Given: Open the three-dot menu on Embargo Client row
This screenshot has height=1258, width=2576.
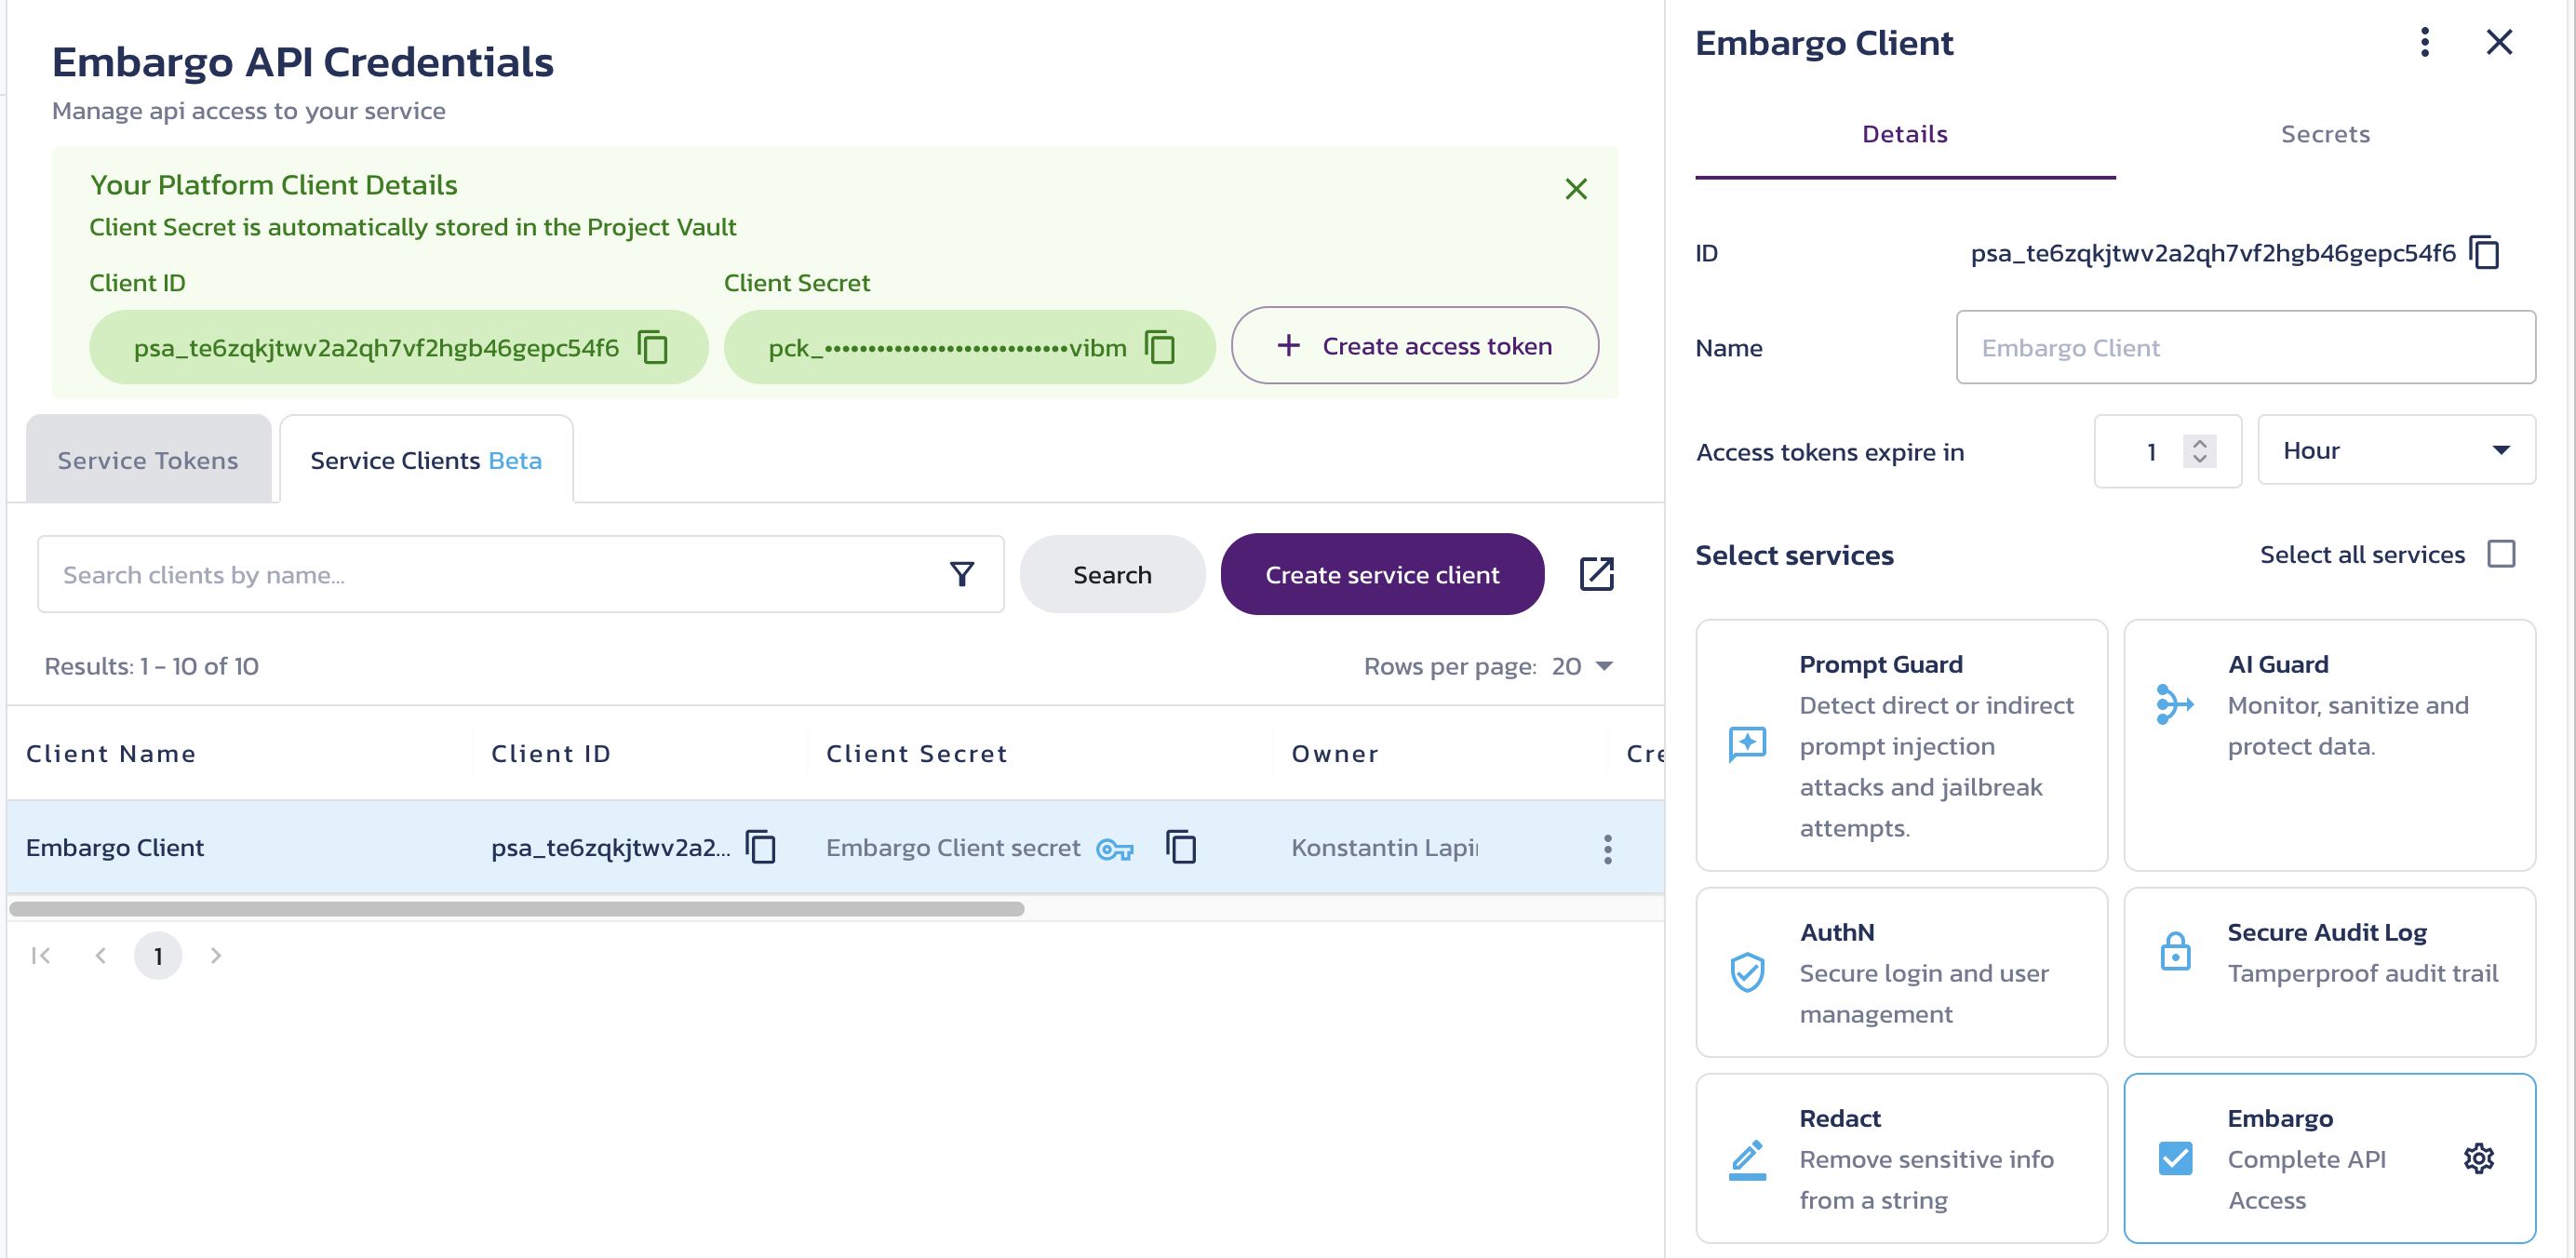Looking at the screenshot, I should (1607, 849).
